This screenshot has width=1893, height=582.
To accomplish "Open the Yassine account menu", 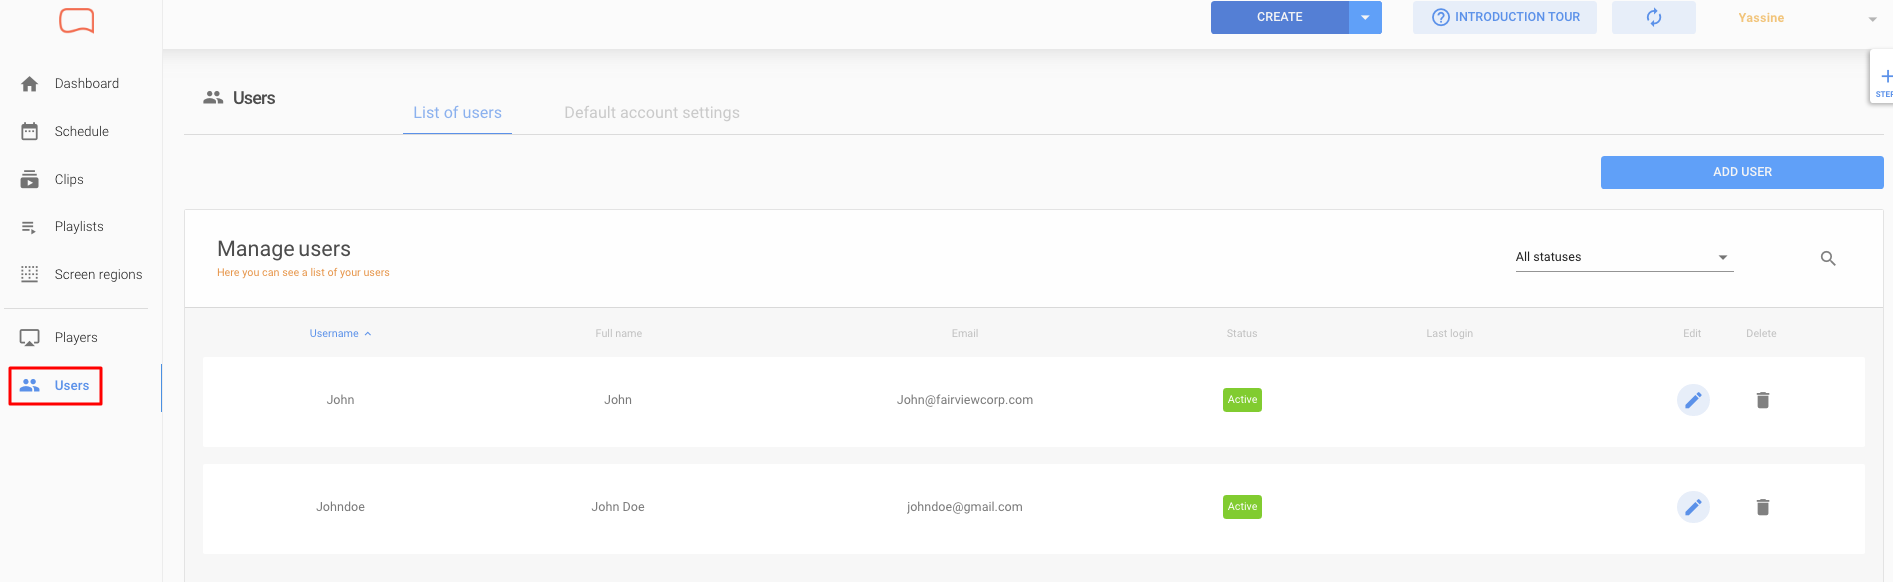I will [1761, 17].
